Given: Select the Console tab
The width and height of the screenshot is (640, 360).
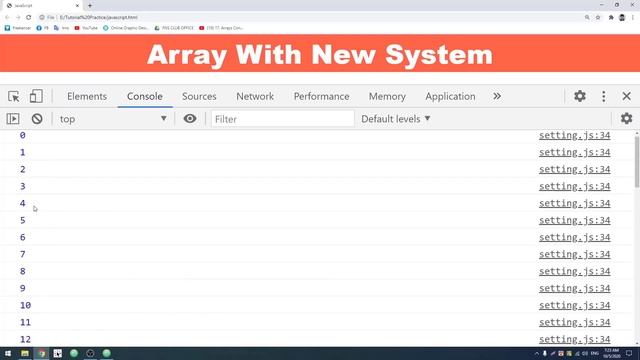Looking at the screenshot, I should [x=145, y=96].
